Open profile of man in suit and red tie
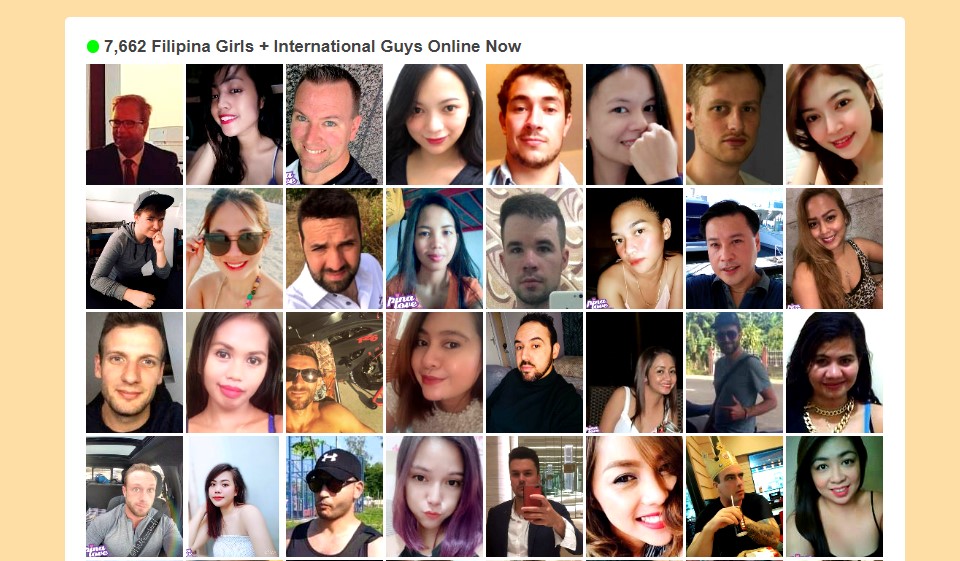 [x=135, y=124]
